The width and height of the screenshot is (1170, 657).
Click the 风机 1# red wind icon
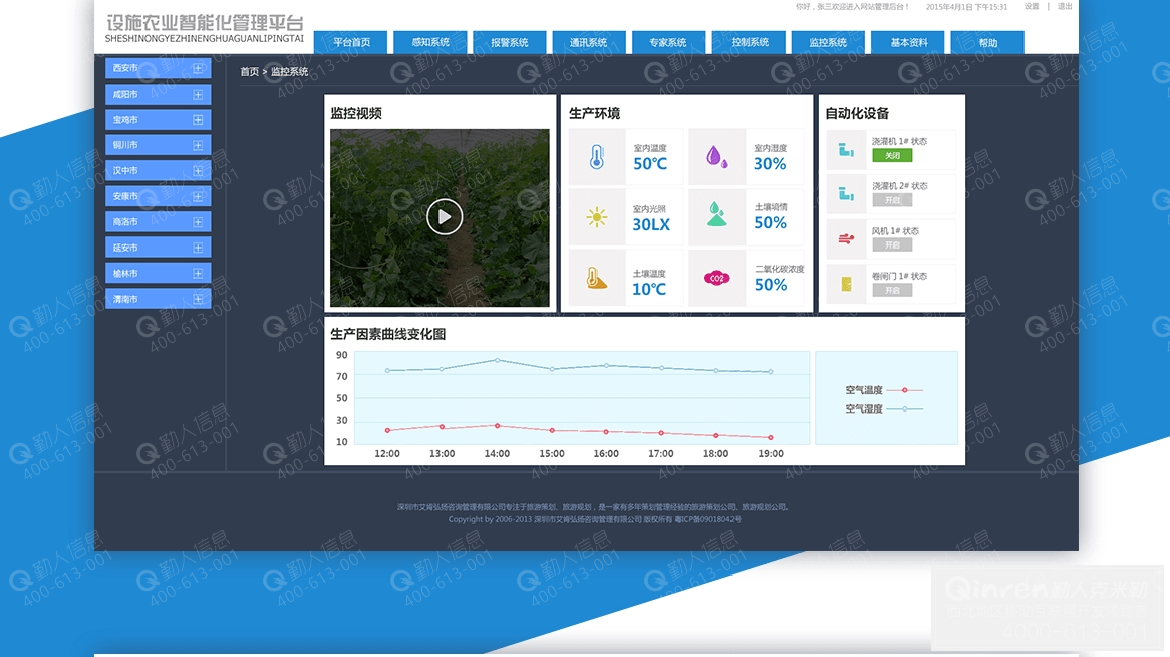tap(846, 239)
